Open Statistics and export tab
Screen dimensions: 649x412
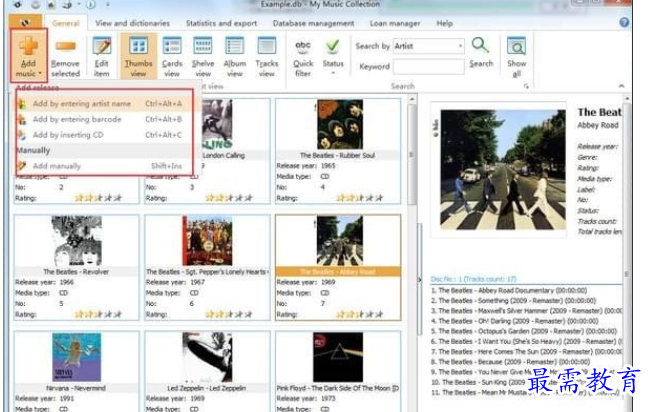pyautogui.click(x=221, y=23)
